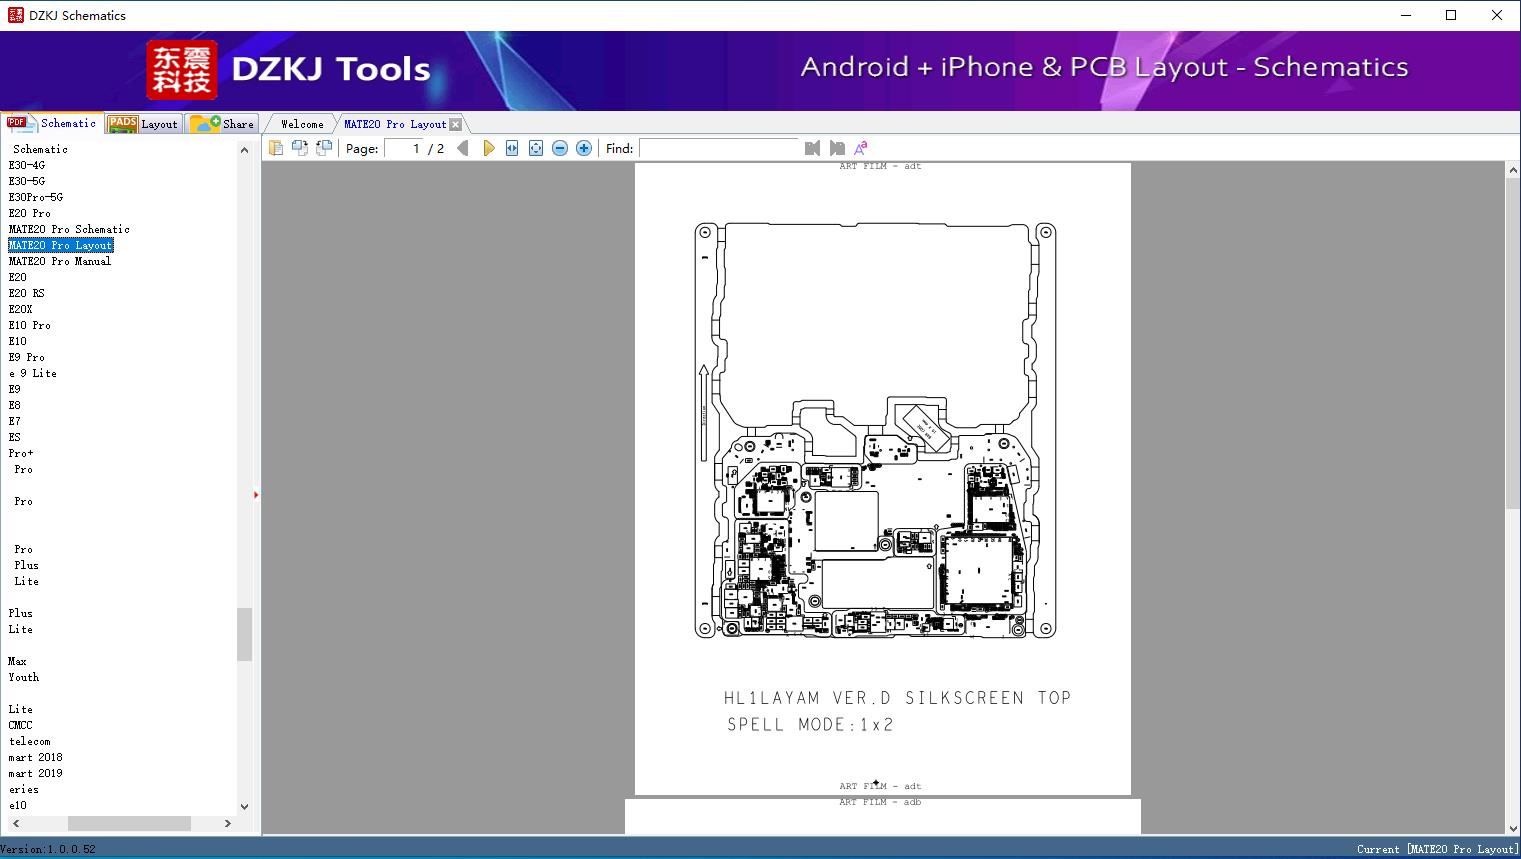Click the Find search box

pyautogui.click(x=719, y=148)
